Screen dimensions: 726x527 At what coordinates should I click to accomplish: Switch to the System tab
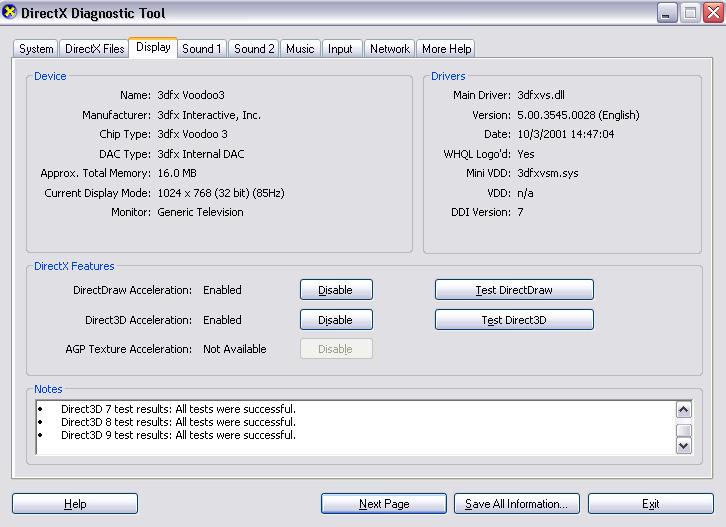36,49
